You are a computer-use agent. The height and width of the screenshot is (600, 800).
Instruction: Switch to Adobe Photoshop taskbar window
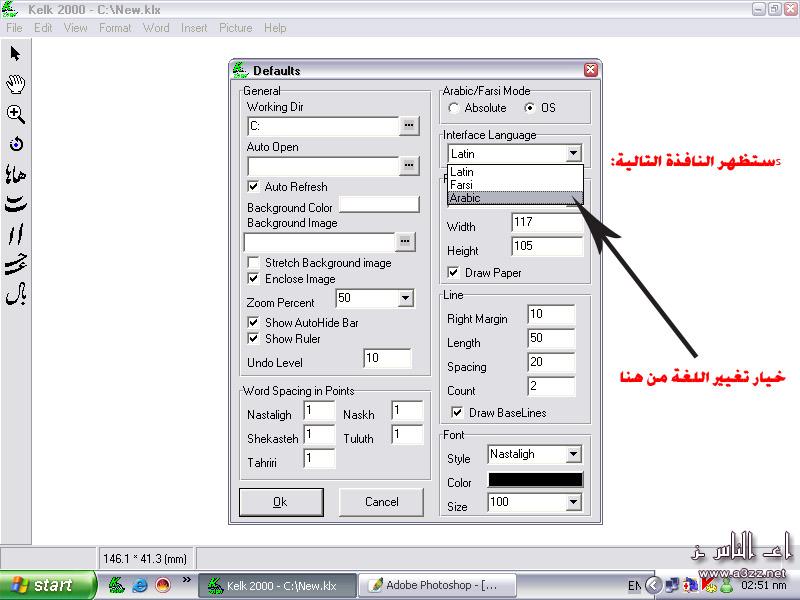pos(437,585)
